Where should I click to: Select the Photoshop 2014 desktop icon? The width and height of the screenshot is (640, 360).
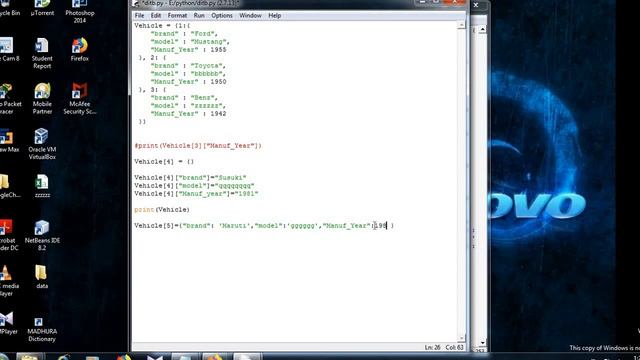tap(80, 11)
